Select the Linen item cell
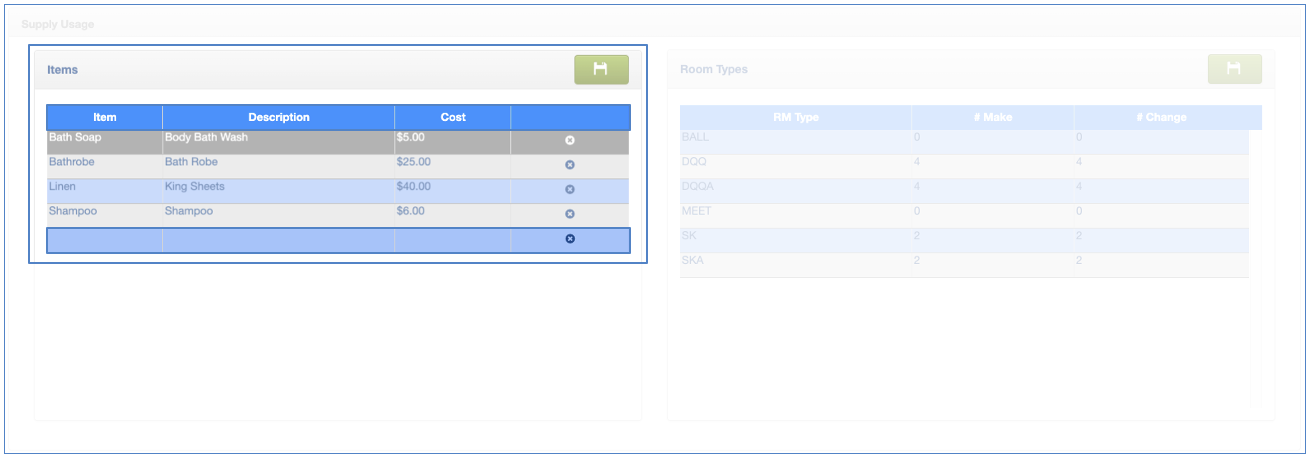 click(x=63, y=187)
